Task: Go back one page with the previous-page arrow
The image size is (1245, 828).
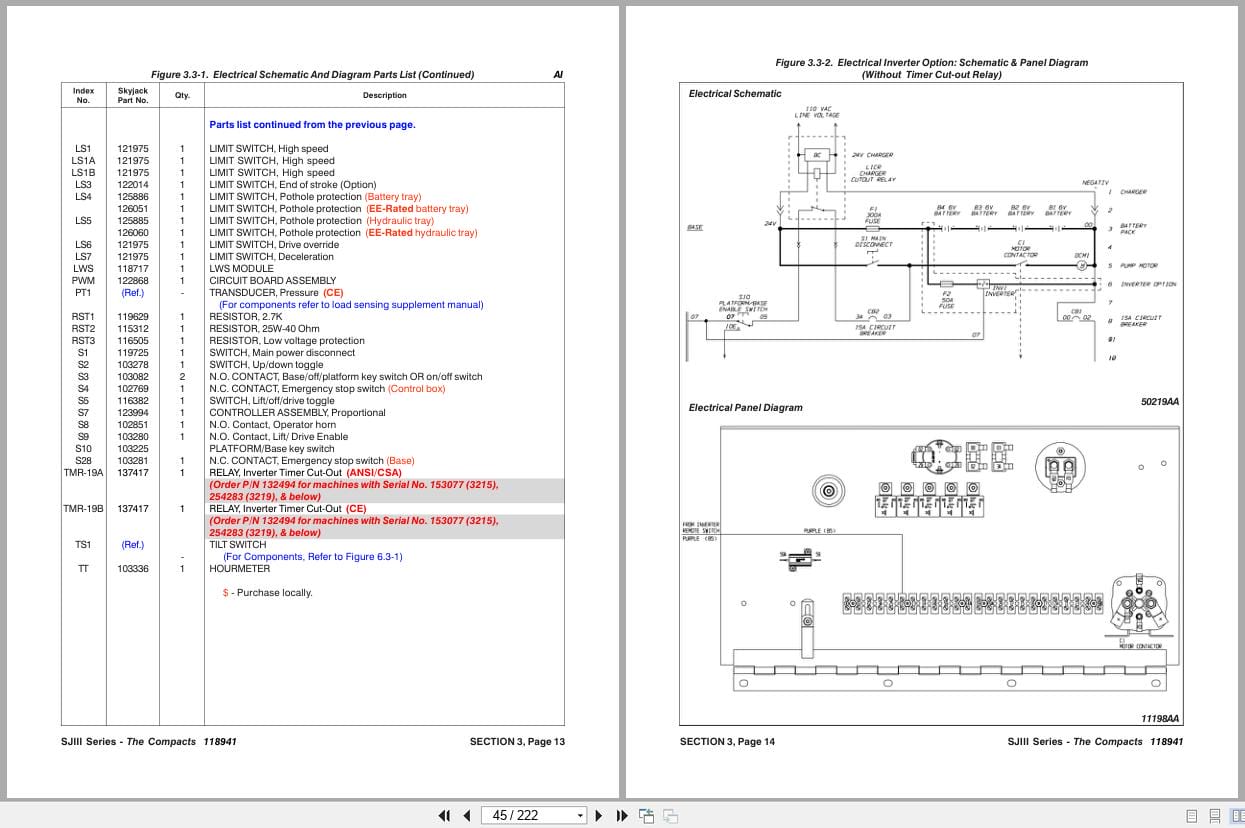Action: point(466,815)
